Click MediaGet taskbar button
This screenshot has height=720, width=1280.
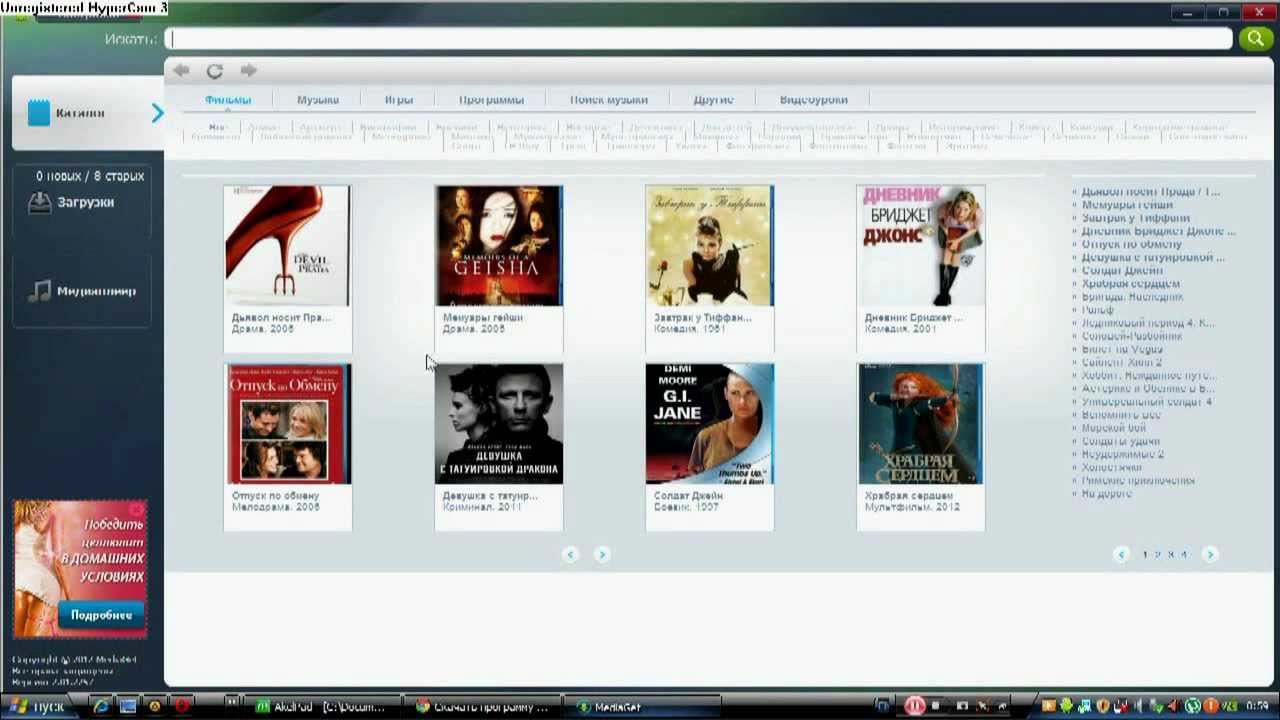tap(641, 706)
